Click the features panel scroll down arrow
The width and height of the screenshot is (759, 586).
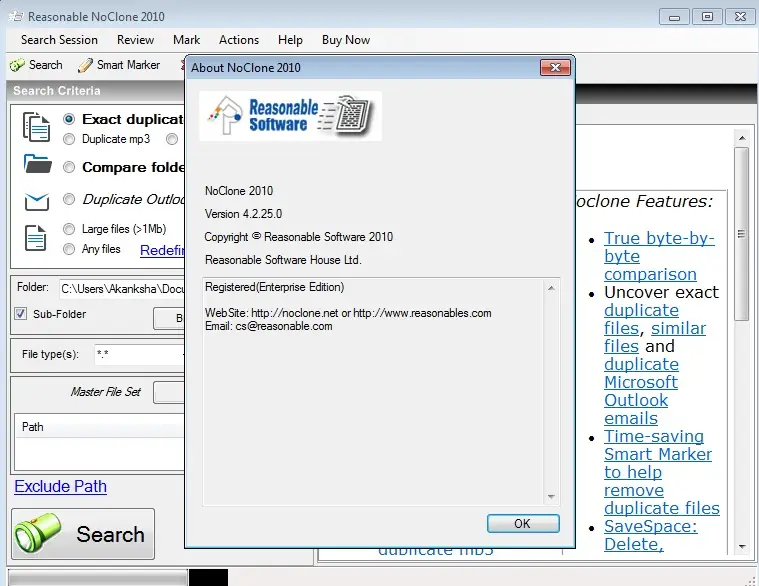point(742,547)
